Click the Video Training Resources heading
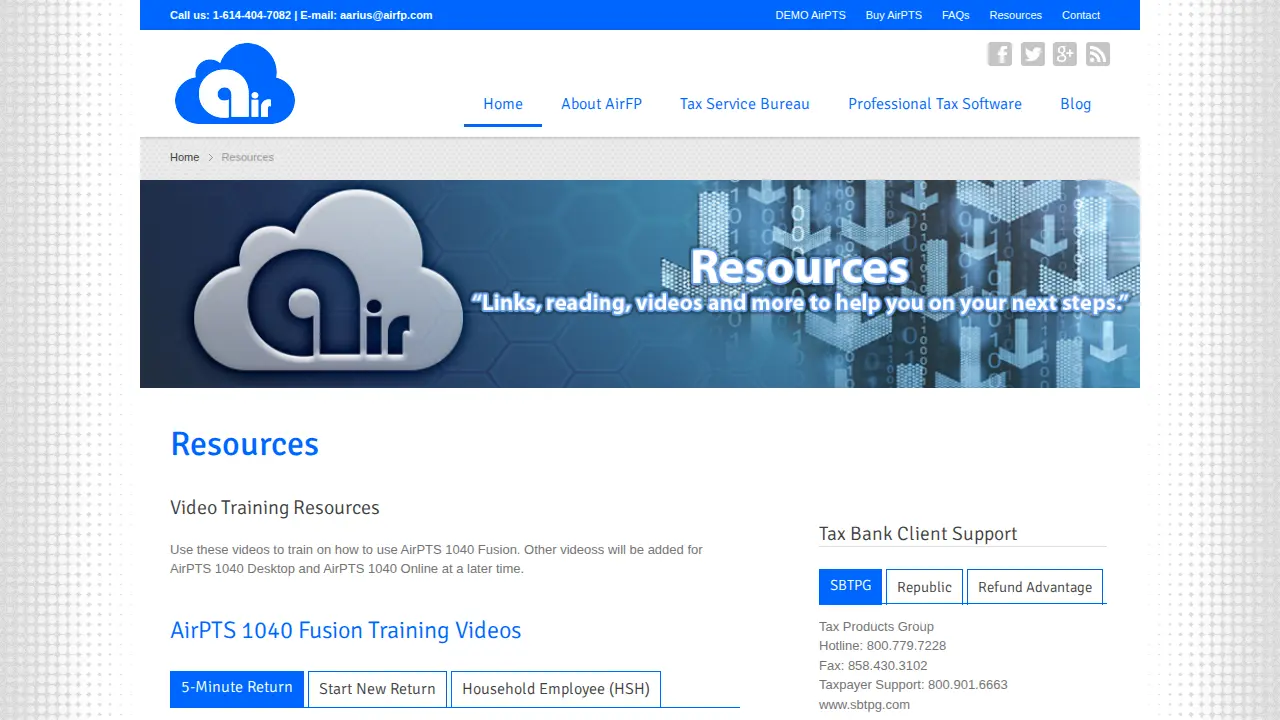 coord(275,508)
